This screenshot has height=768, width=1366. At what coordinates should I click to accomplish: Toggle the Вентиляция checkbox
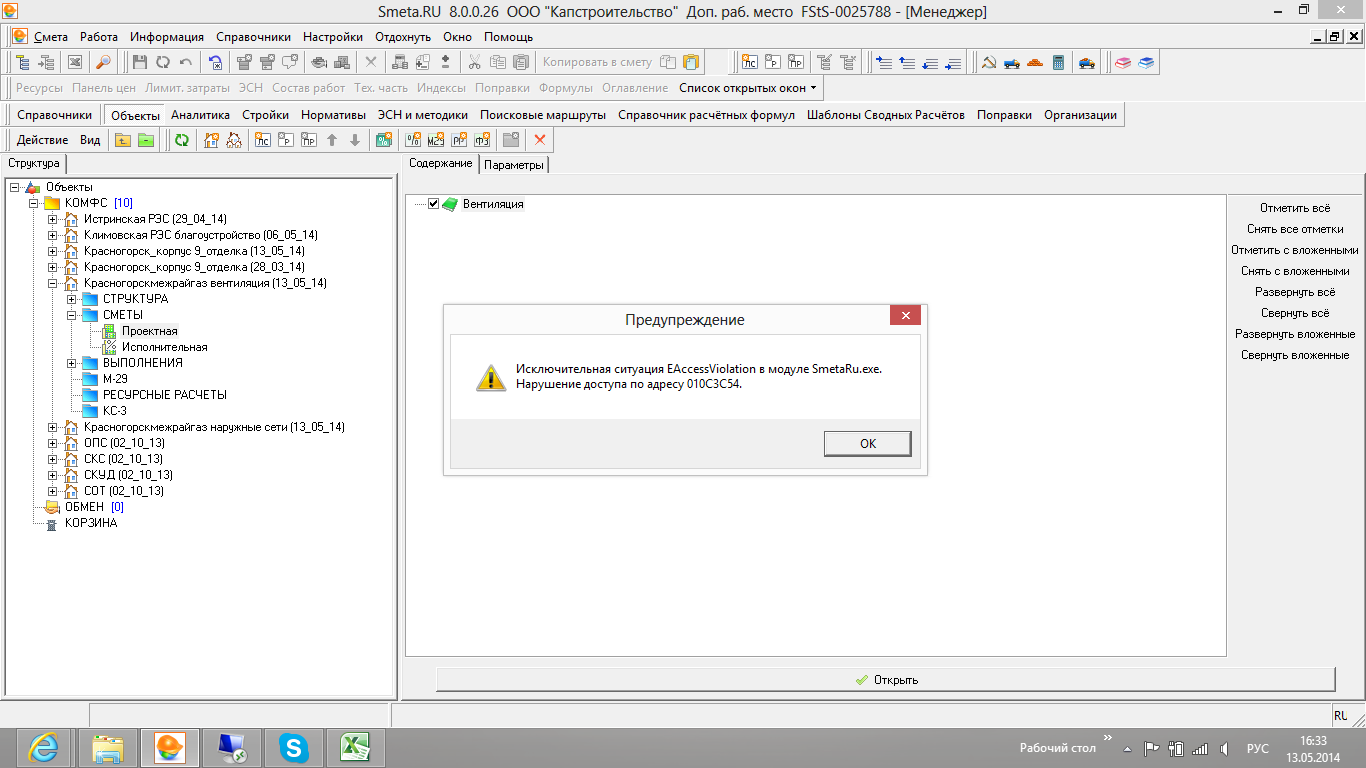point(433,204)
